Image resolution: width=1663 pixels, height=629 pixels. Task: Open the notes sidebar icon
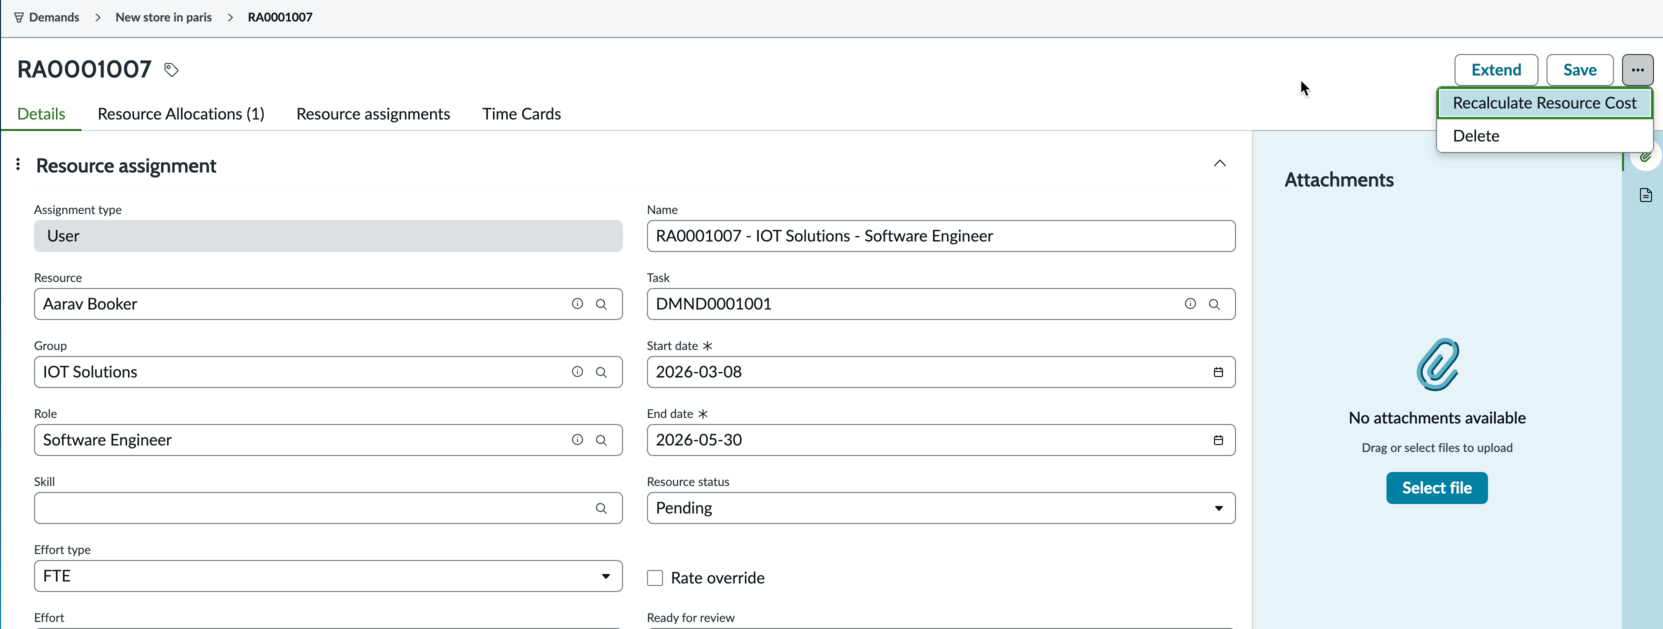click(x=1646, y=195)
